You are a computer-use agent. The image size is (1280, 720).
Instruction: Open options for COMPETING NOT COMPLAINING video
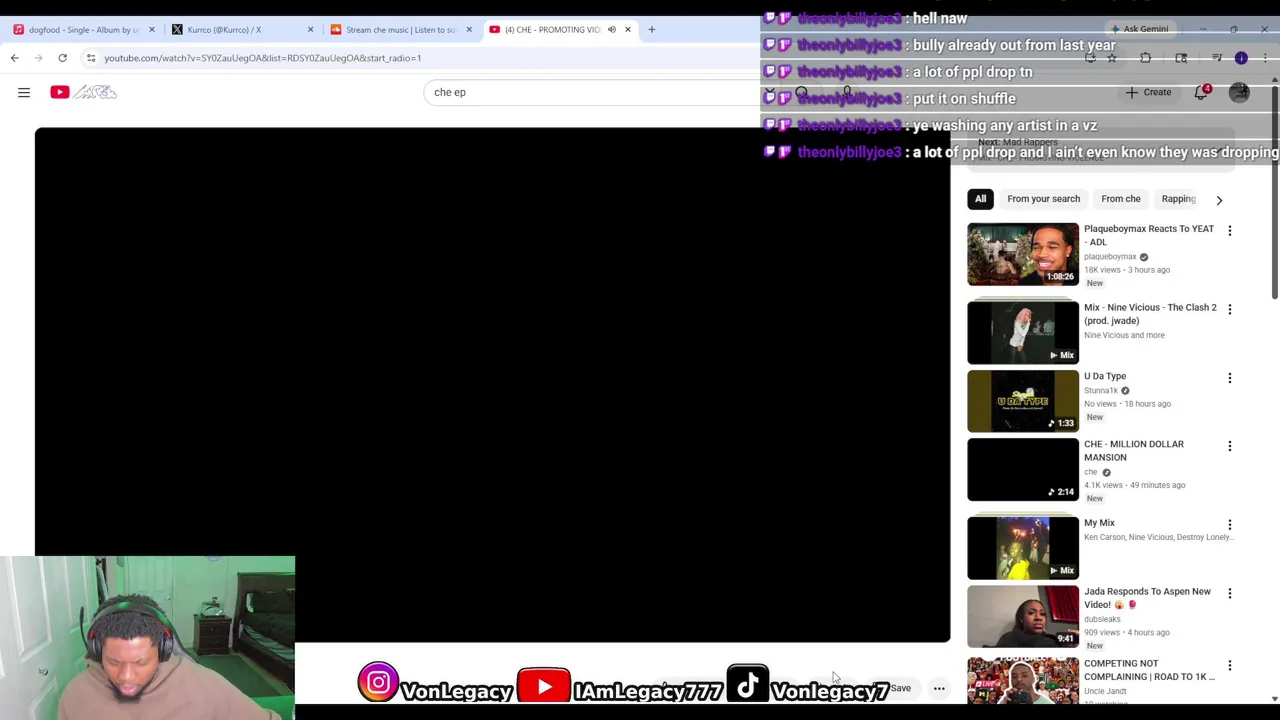1230,665
